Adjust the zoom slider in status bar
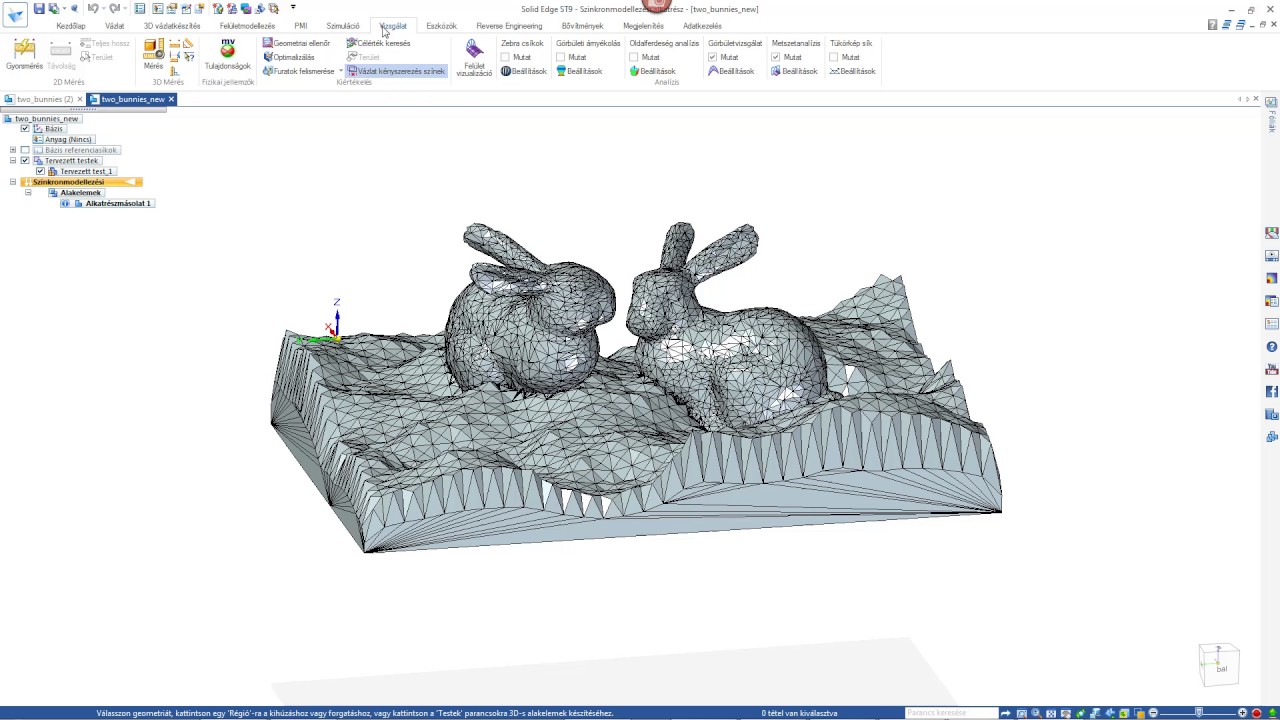The width and height of the screenshot is (1280, 720). pos(1199,713)
